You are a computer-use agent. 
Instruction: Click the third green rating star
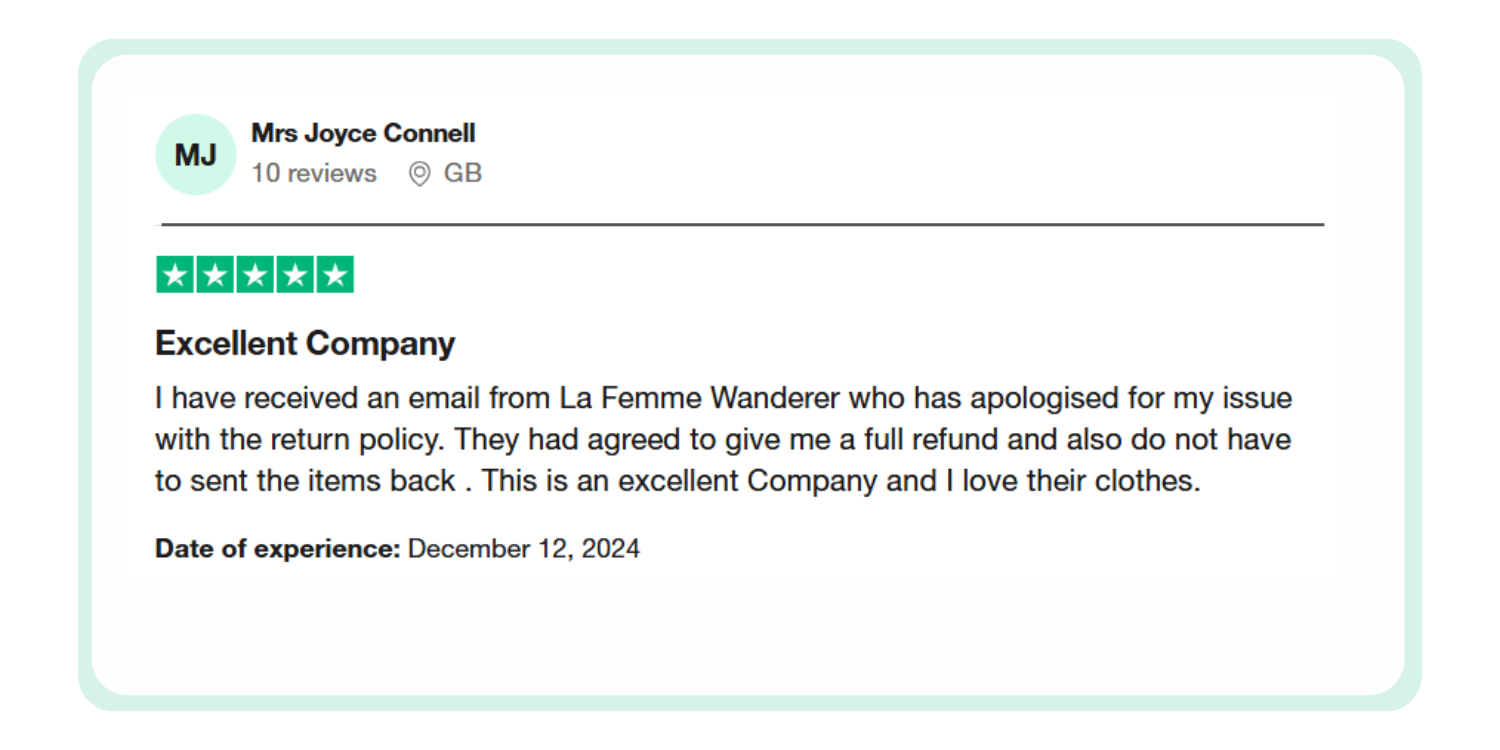point(255,275)
